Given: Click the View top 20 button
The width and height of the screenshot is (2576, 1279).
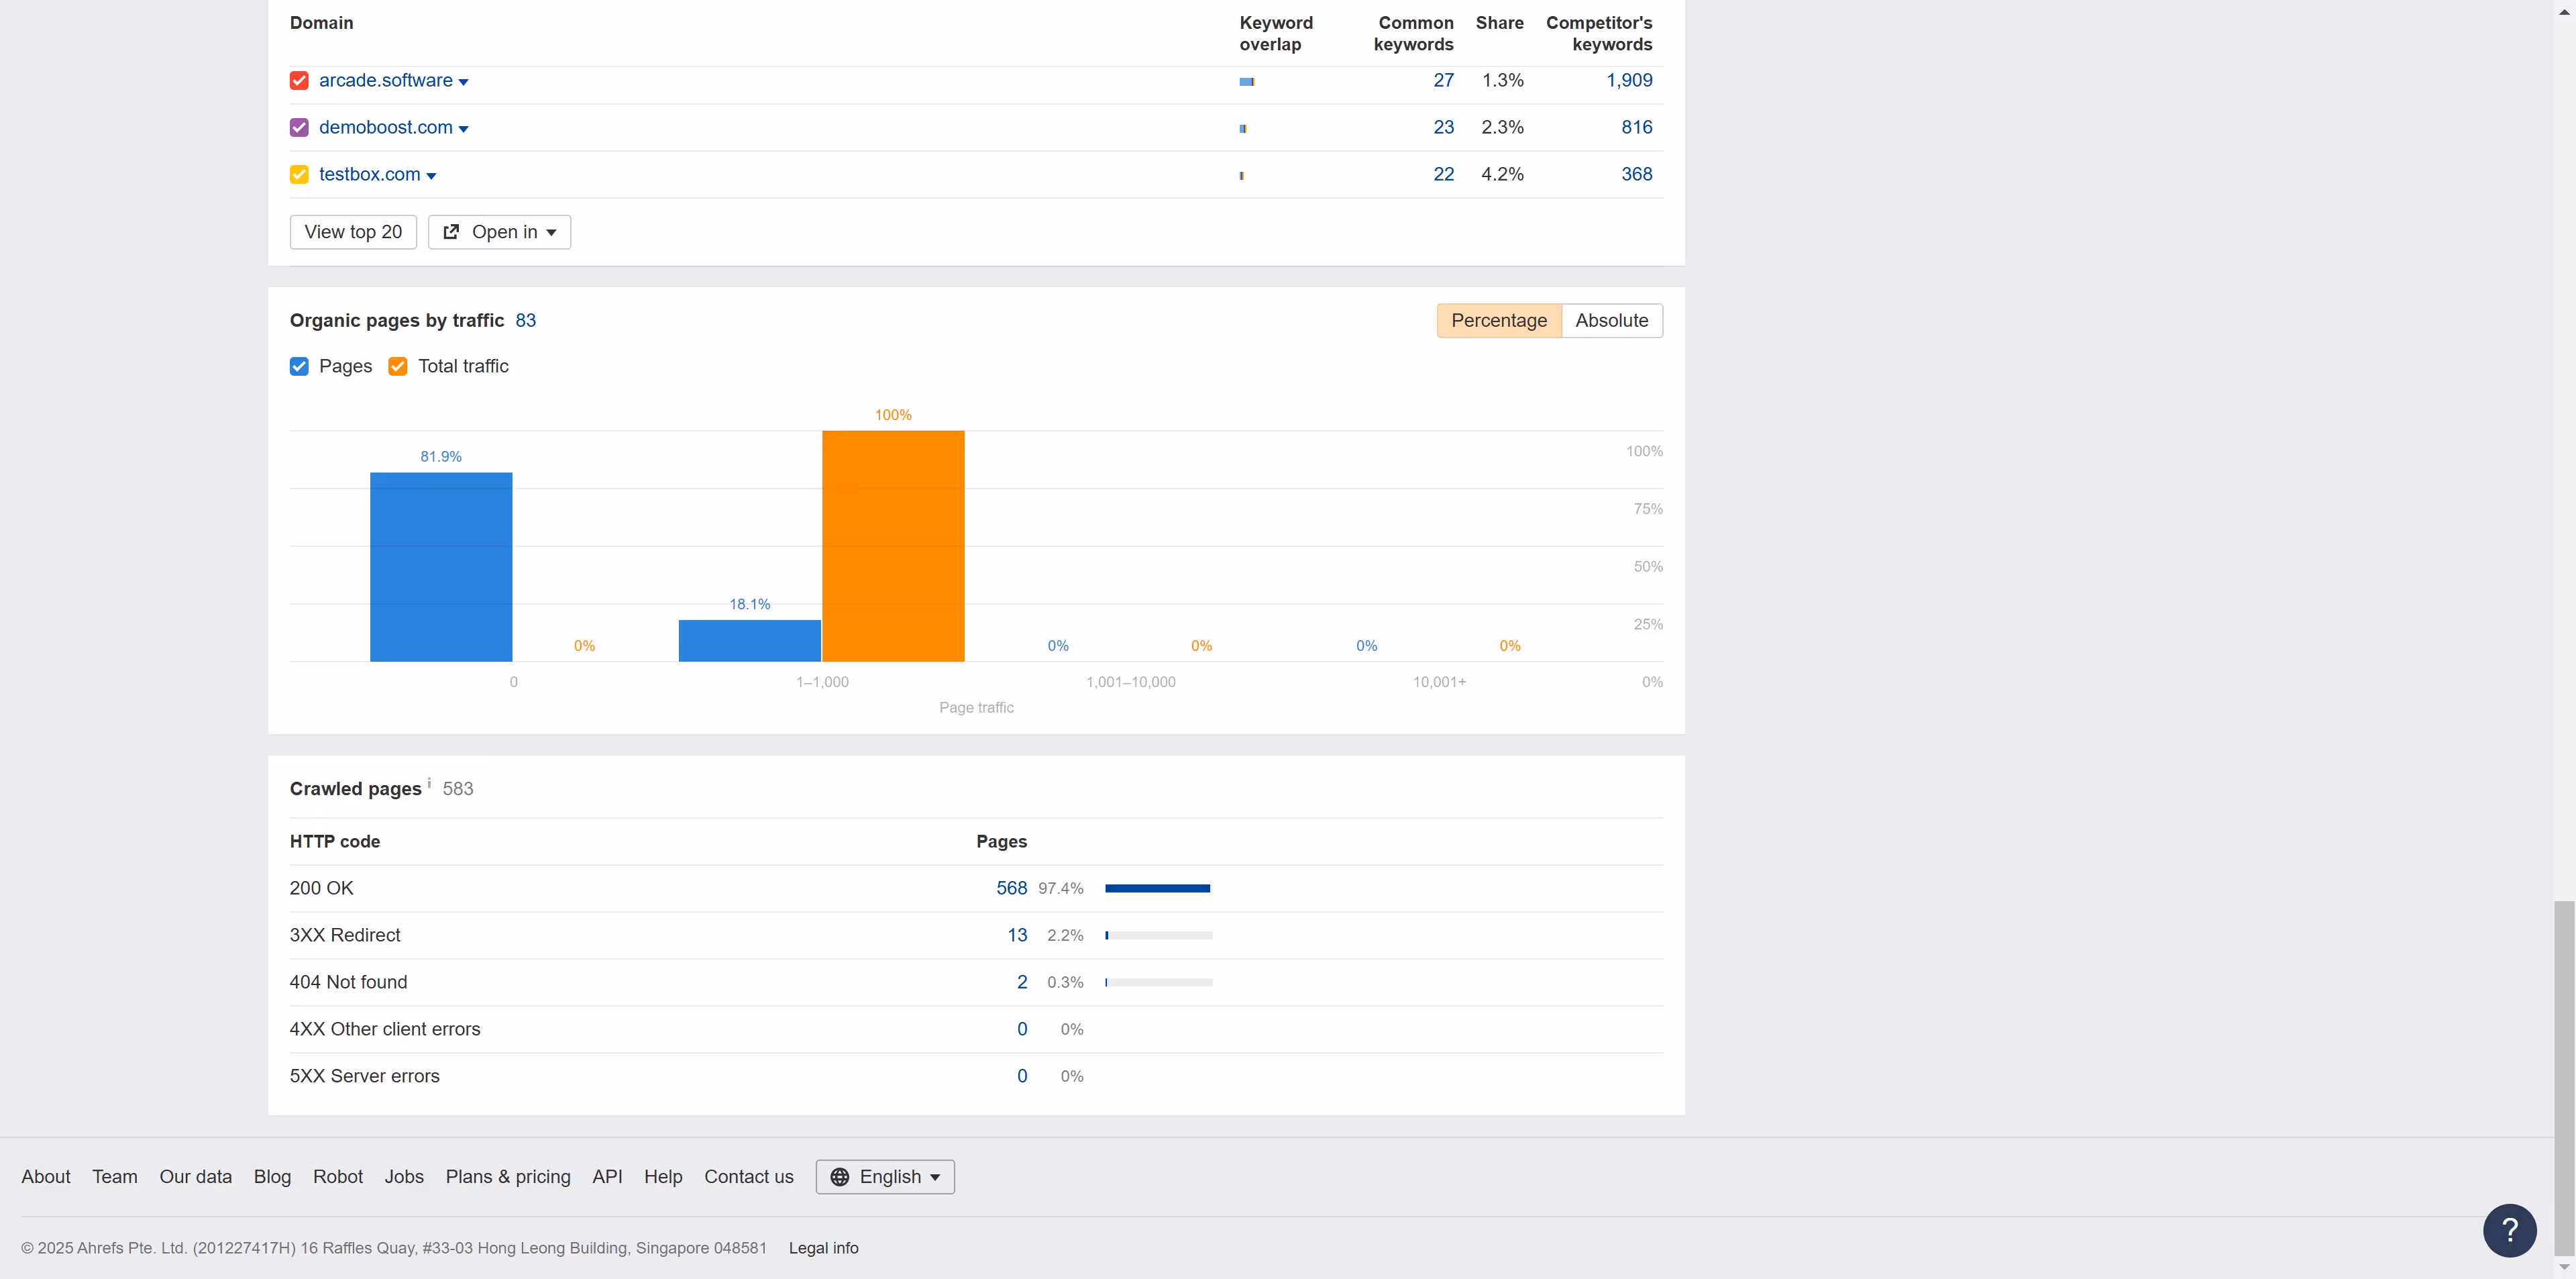Looking at the screenshot, I should (x=352, y=231).
